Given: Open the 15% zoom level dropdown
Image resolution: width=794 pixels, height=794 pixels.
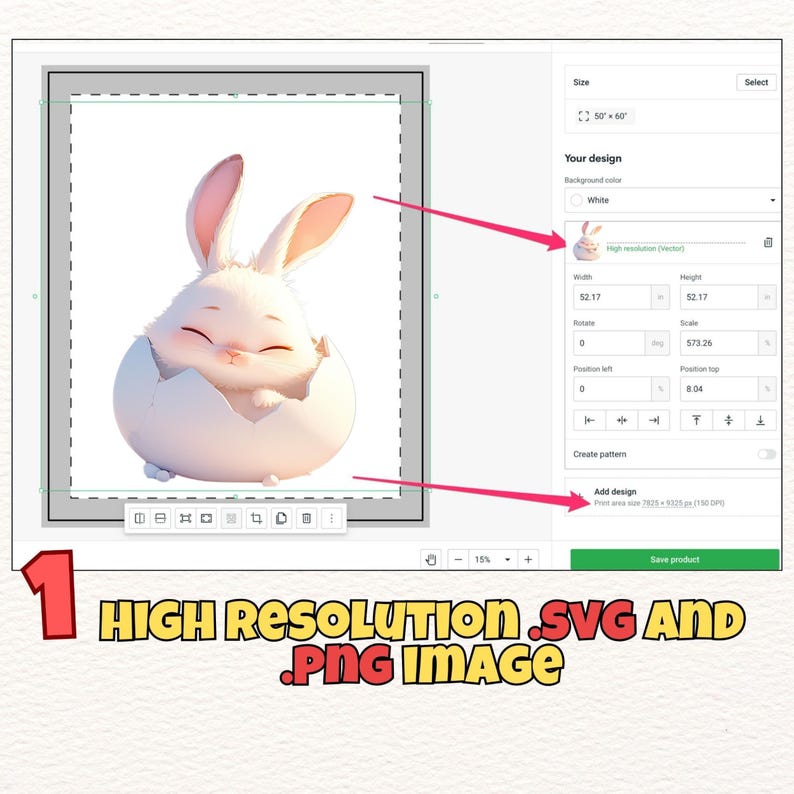Looking at the screenshot, I should click(493, 560).
